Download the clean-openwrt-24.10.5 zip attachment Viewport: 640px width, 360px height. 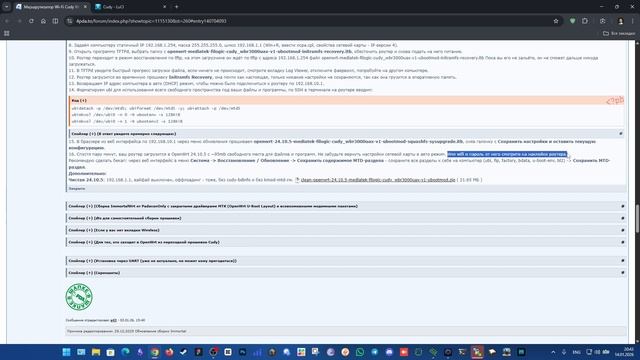[378, 180]
